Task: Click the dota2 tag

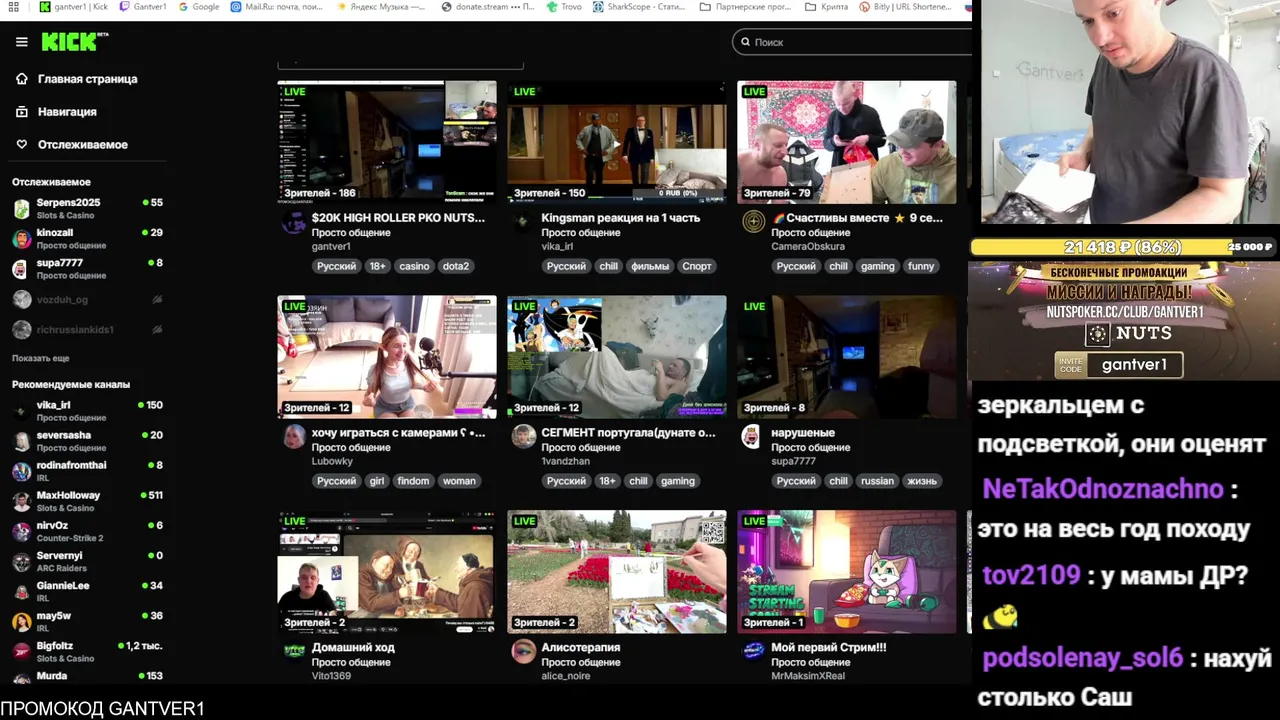Action: click(456, 266)
